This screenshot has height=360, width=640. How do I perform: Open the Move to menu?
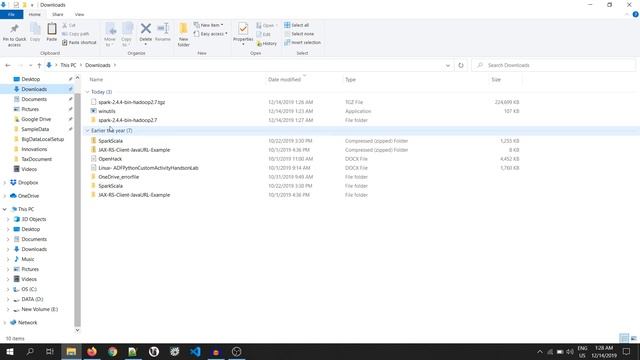coord(110,33)
